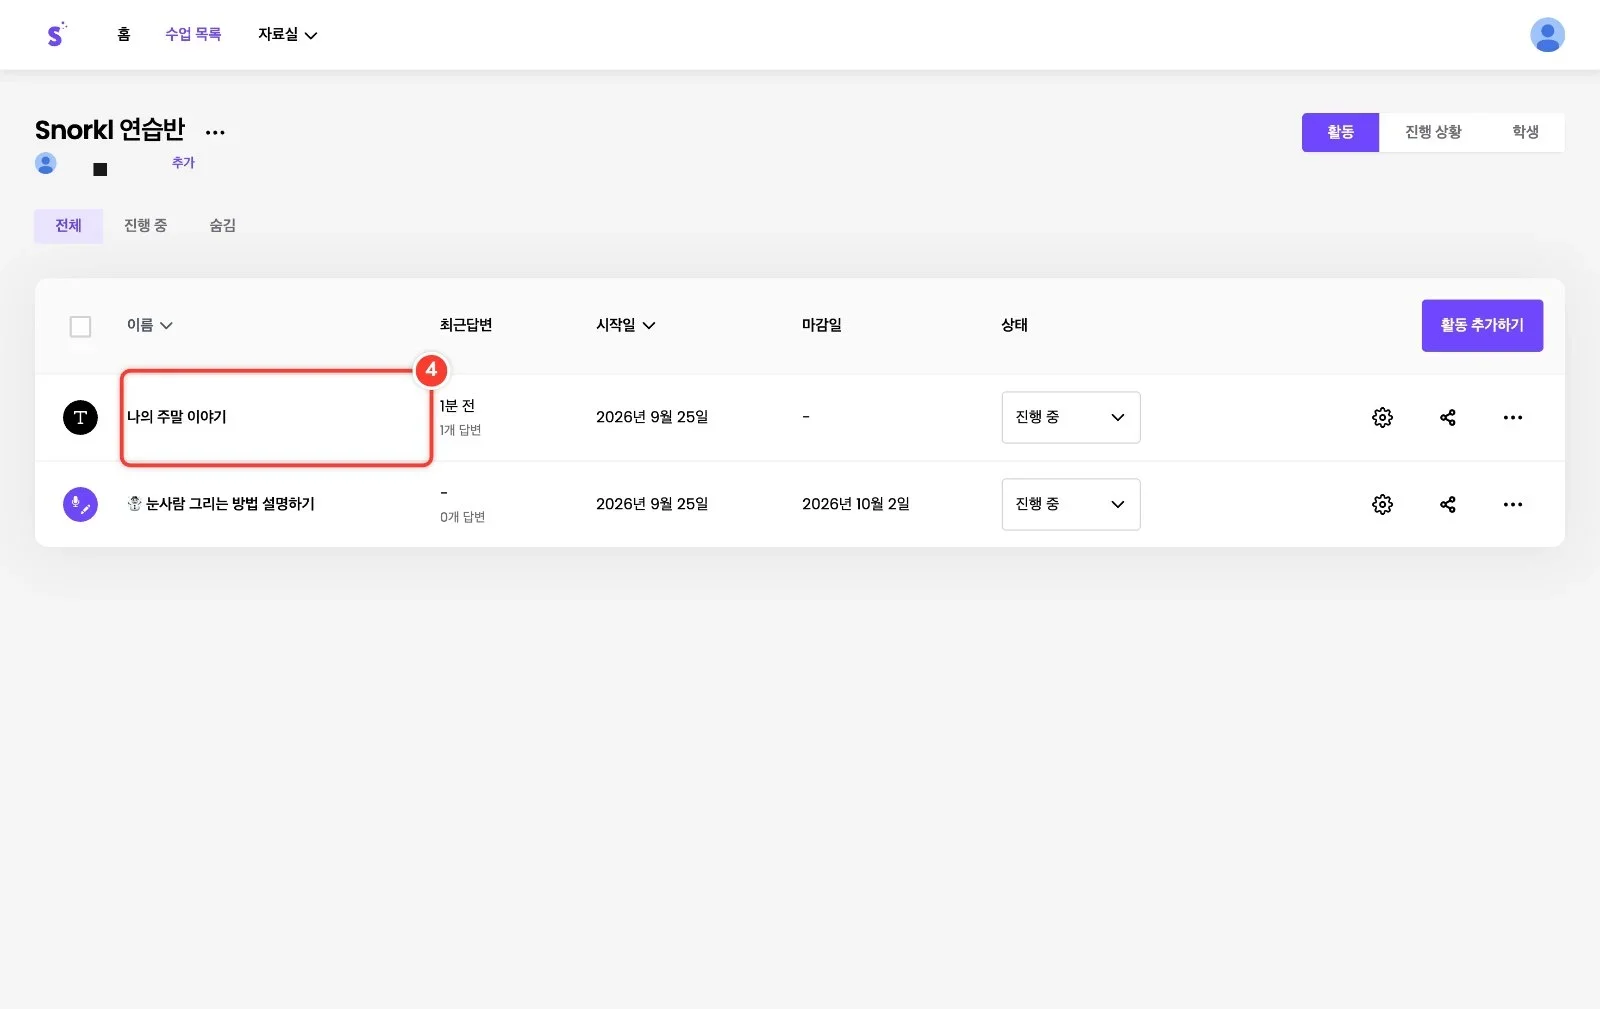Viewport: 1600px width, 1009px height.
Task: Switch to the 활동 tab
Action: pyautogui.click(x=1340, y=132)
